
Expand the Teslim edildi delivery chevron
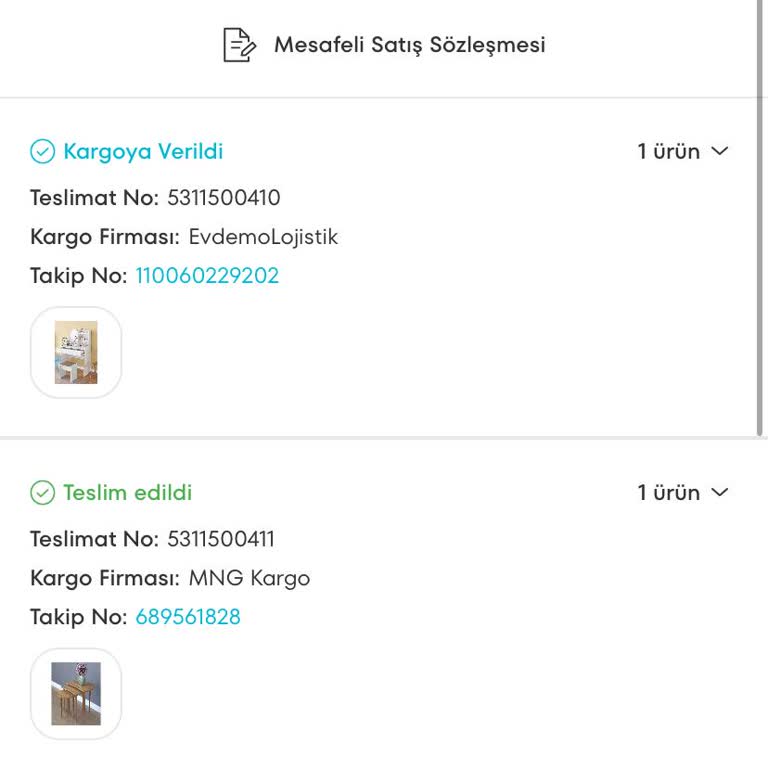720,493
